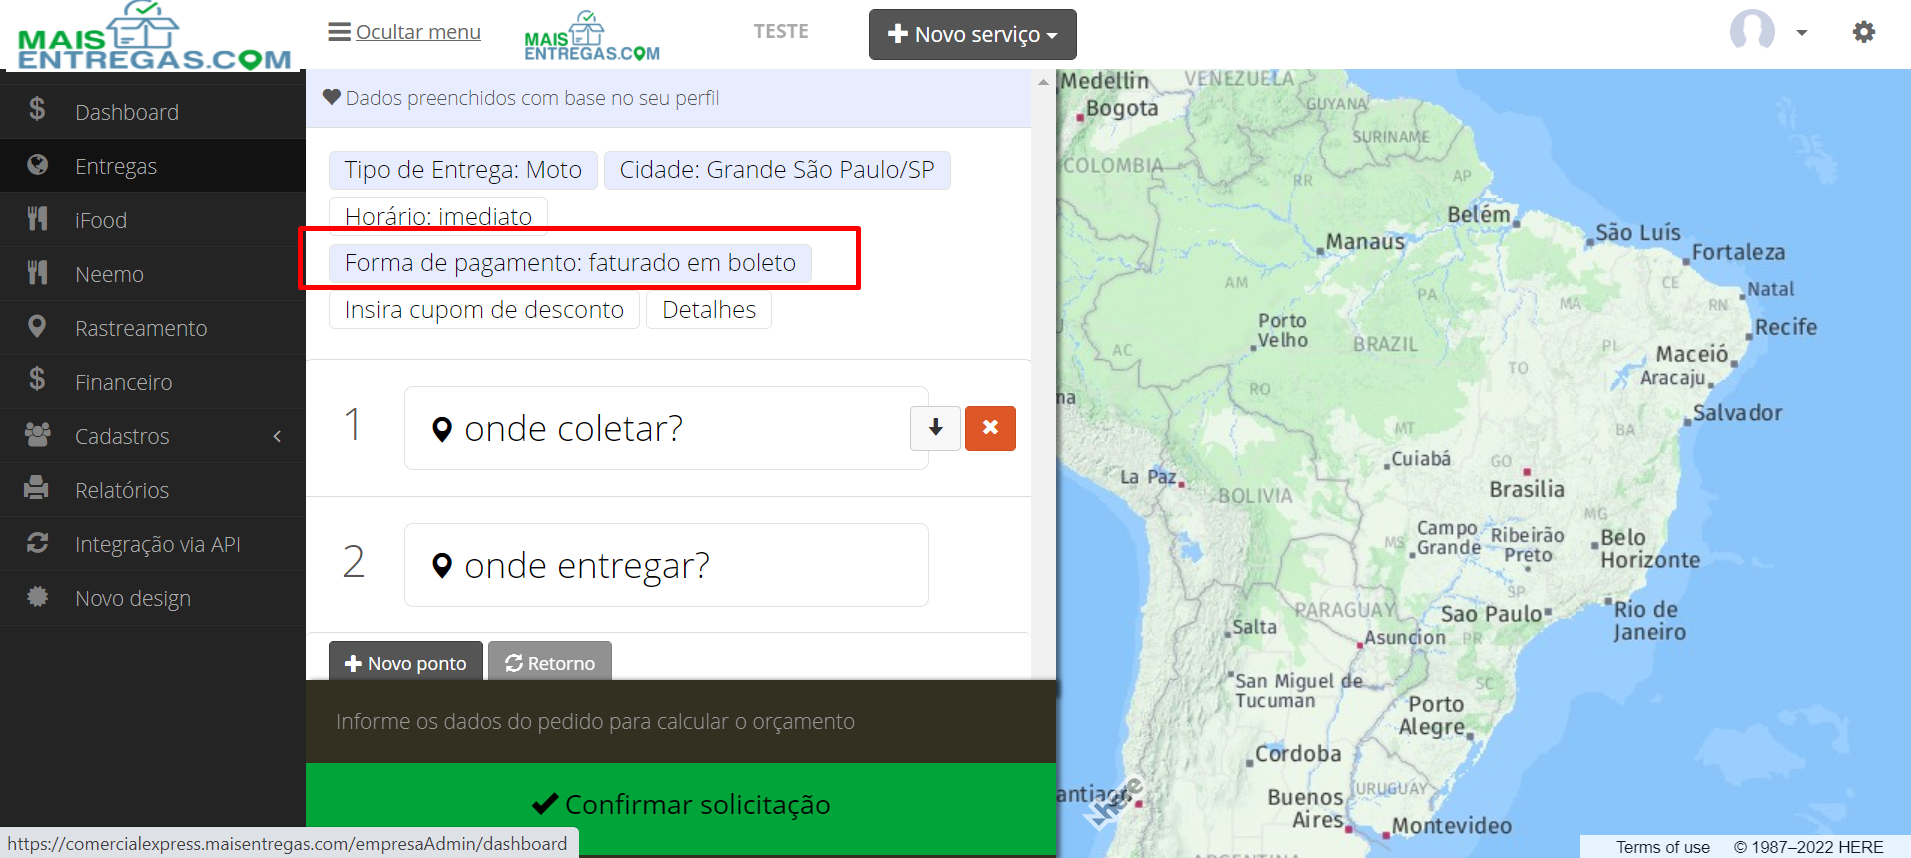Image resolution: width=1911 pixels, height=858 pixels.
Task: Remove point 1 with X button
Action: 990,428
